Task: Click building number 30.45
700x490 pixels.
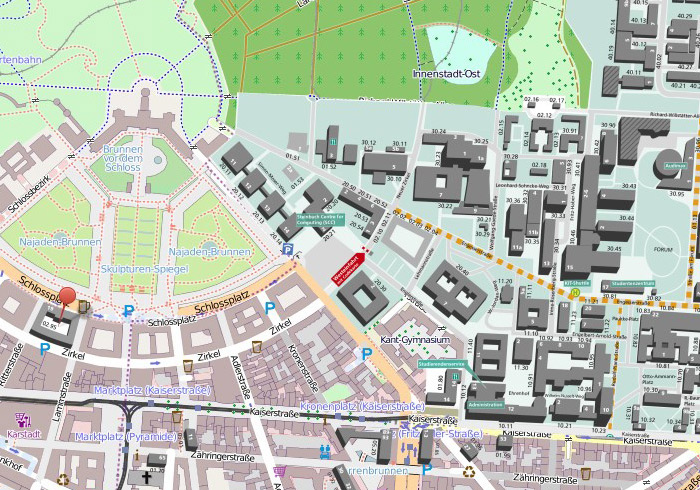Action: pyautogui.click(x=614, y=249)
